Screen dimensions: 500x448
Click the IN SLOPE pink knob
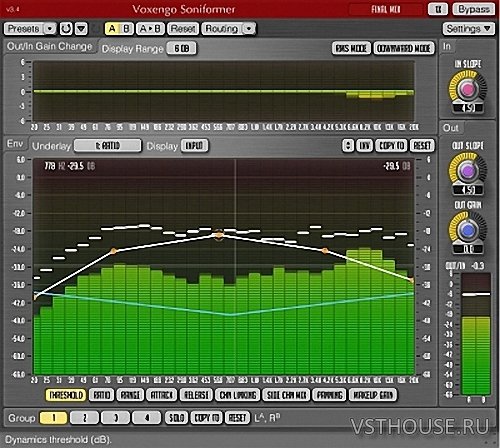[467, 89]
